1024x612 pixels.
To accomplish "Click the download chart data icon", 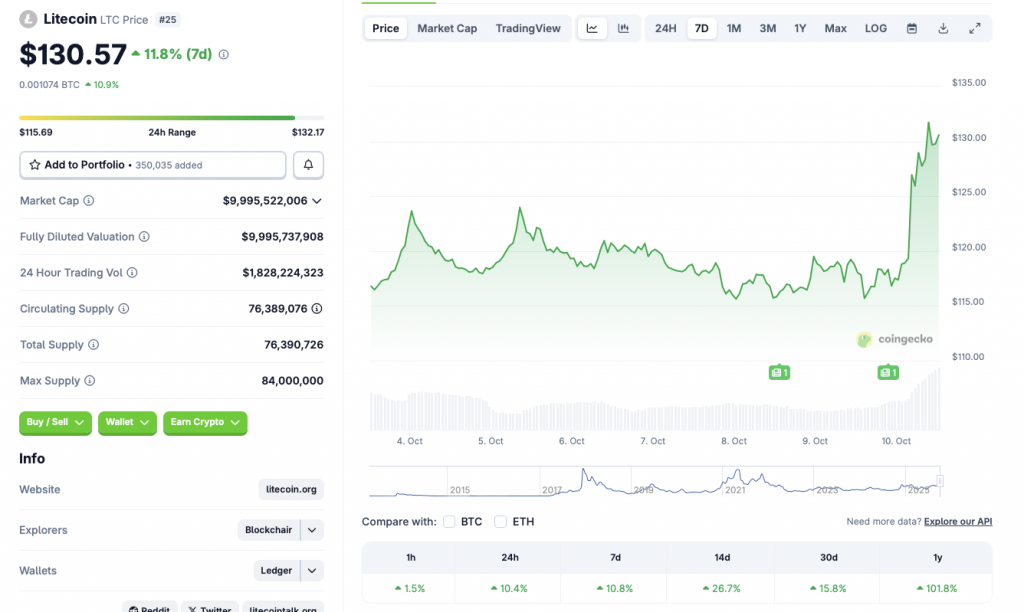I will [943, 28].
